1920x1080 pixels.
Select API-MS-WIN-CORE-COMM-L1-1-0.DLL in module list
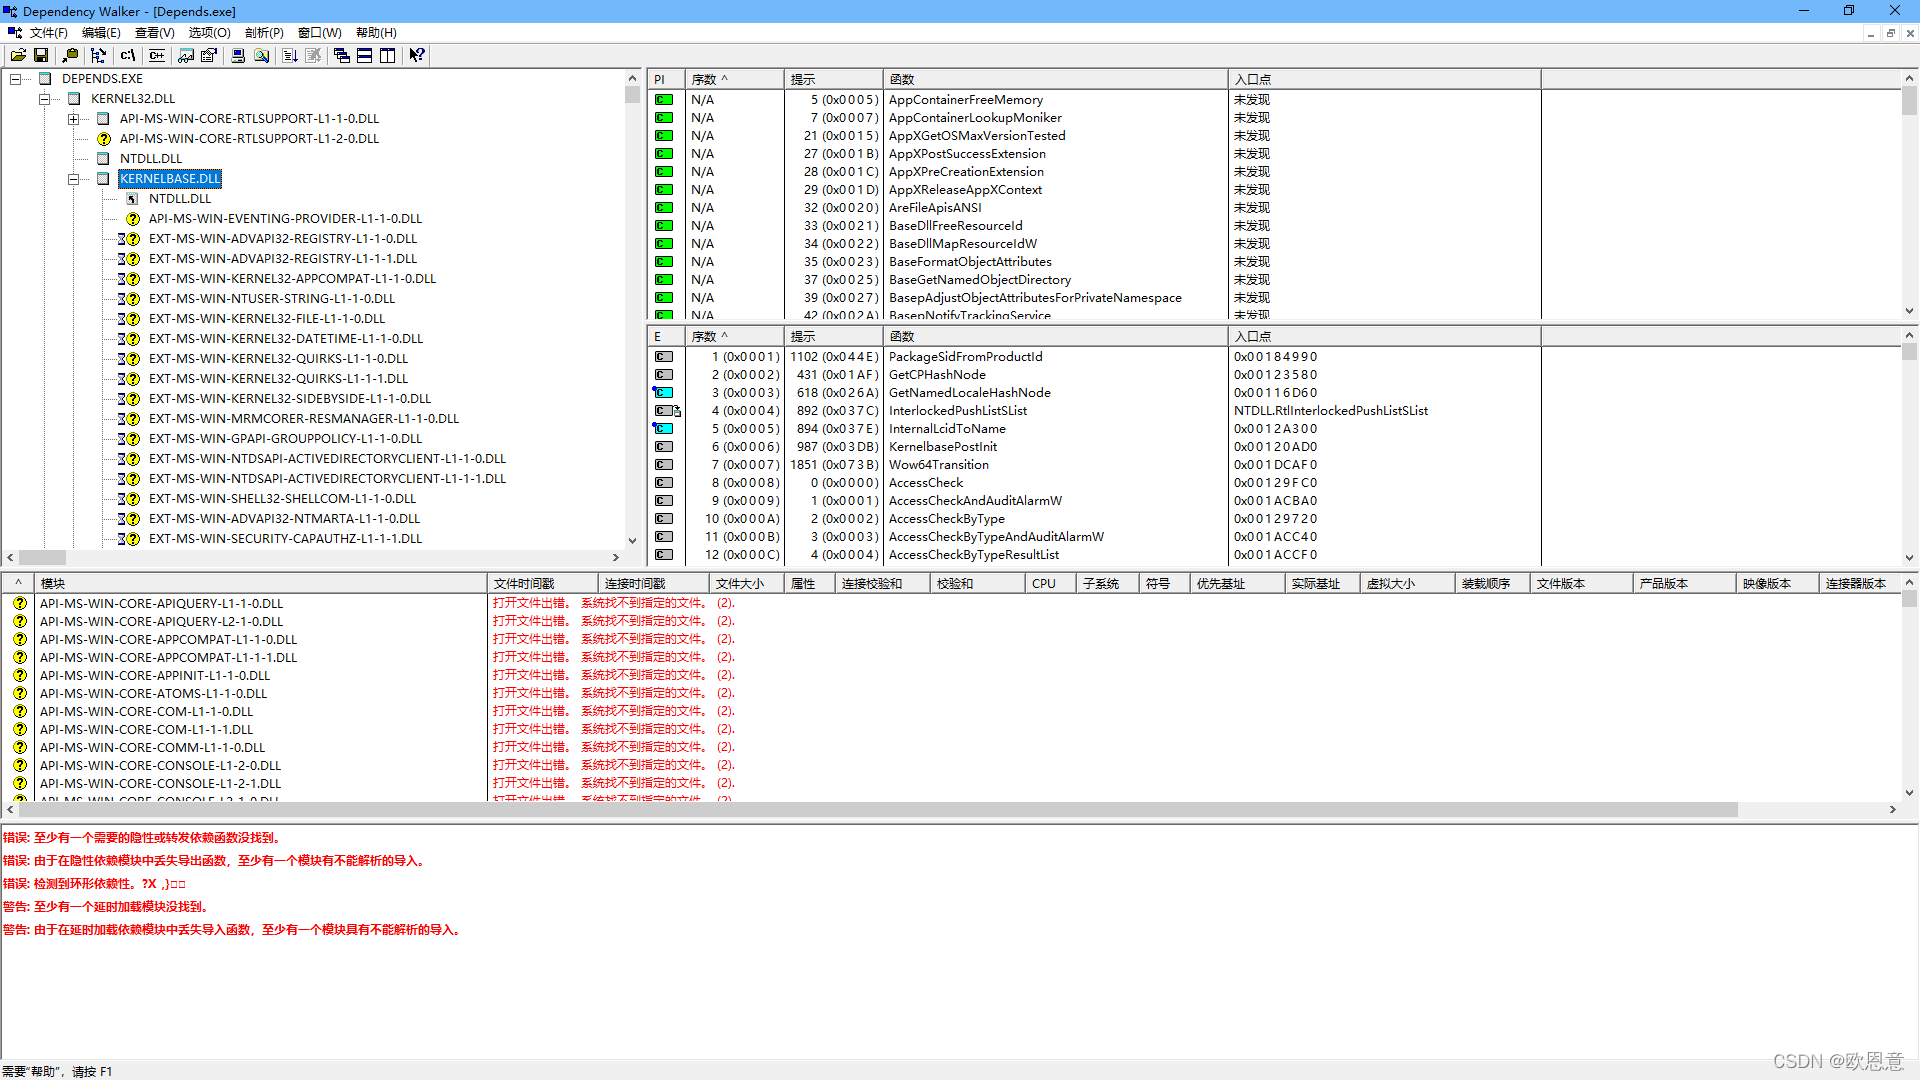point(153,748)
